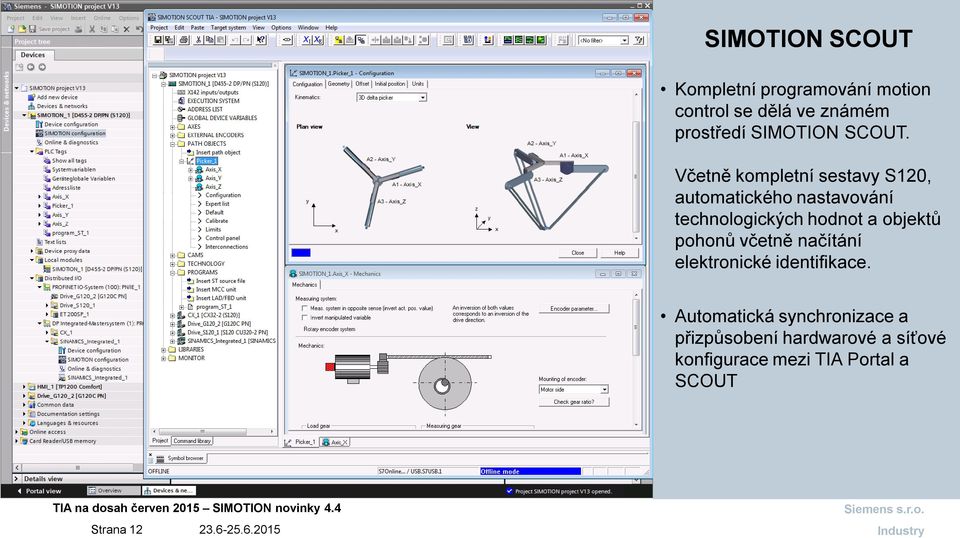Click back arrow icon in Devices pane
The height and width of the screenshot is (538, 960).
[31, 67]
